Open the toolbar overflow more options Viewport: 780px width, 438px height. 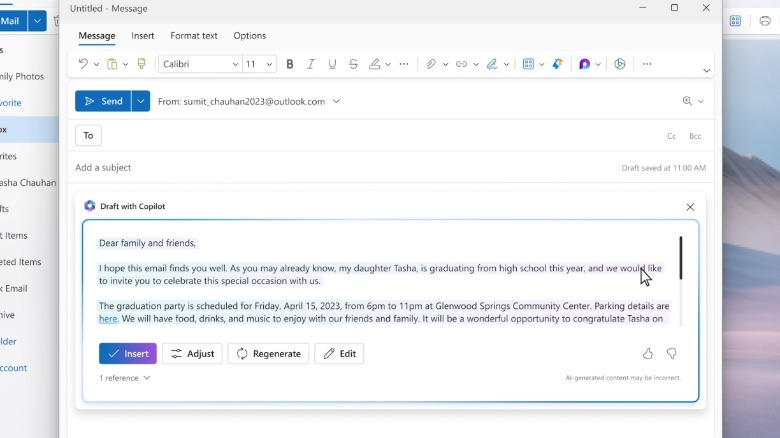point(647,64)
